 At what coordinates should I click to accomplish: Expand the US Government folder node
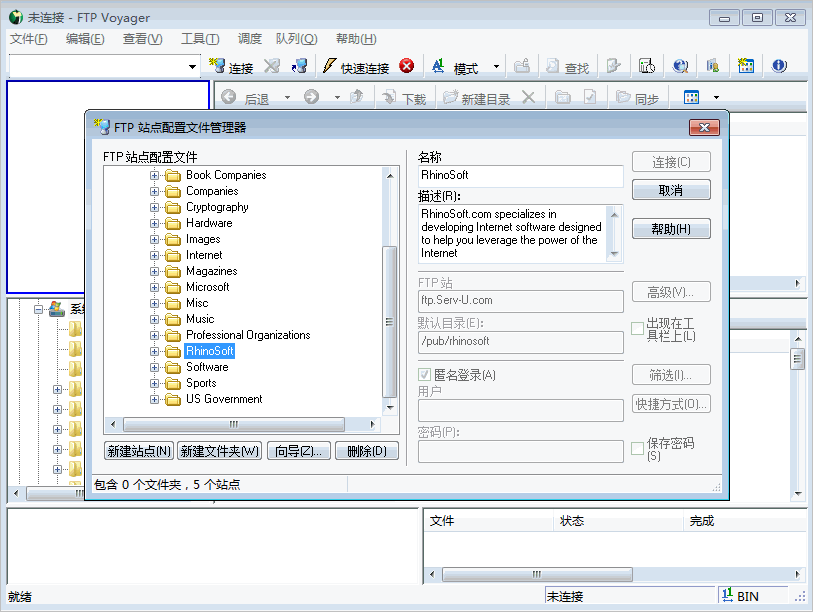click(x=155, y=399)
